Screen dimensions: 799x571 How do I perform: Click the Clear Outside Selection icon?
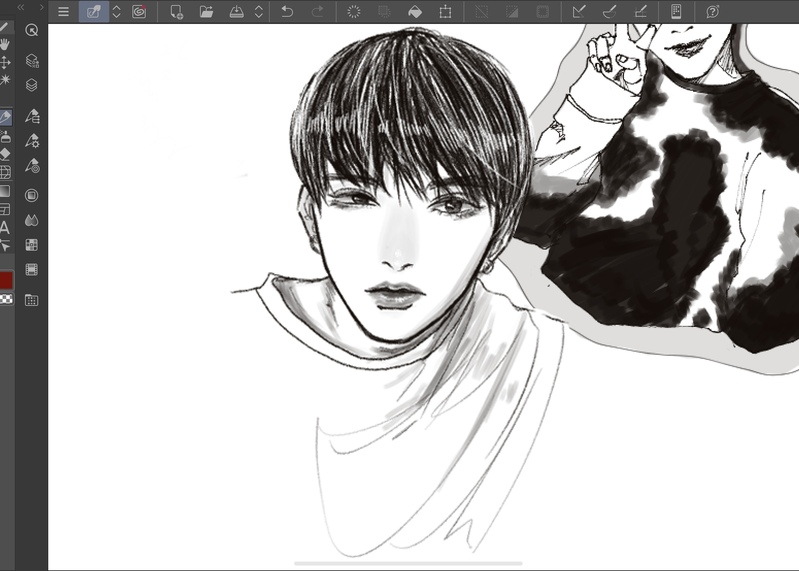(x=384, y=11)
